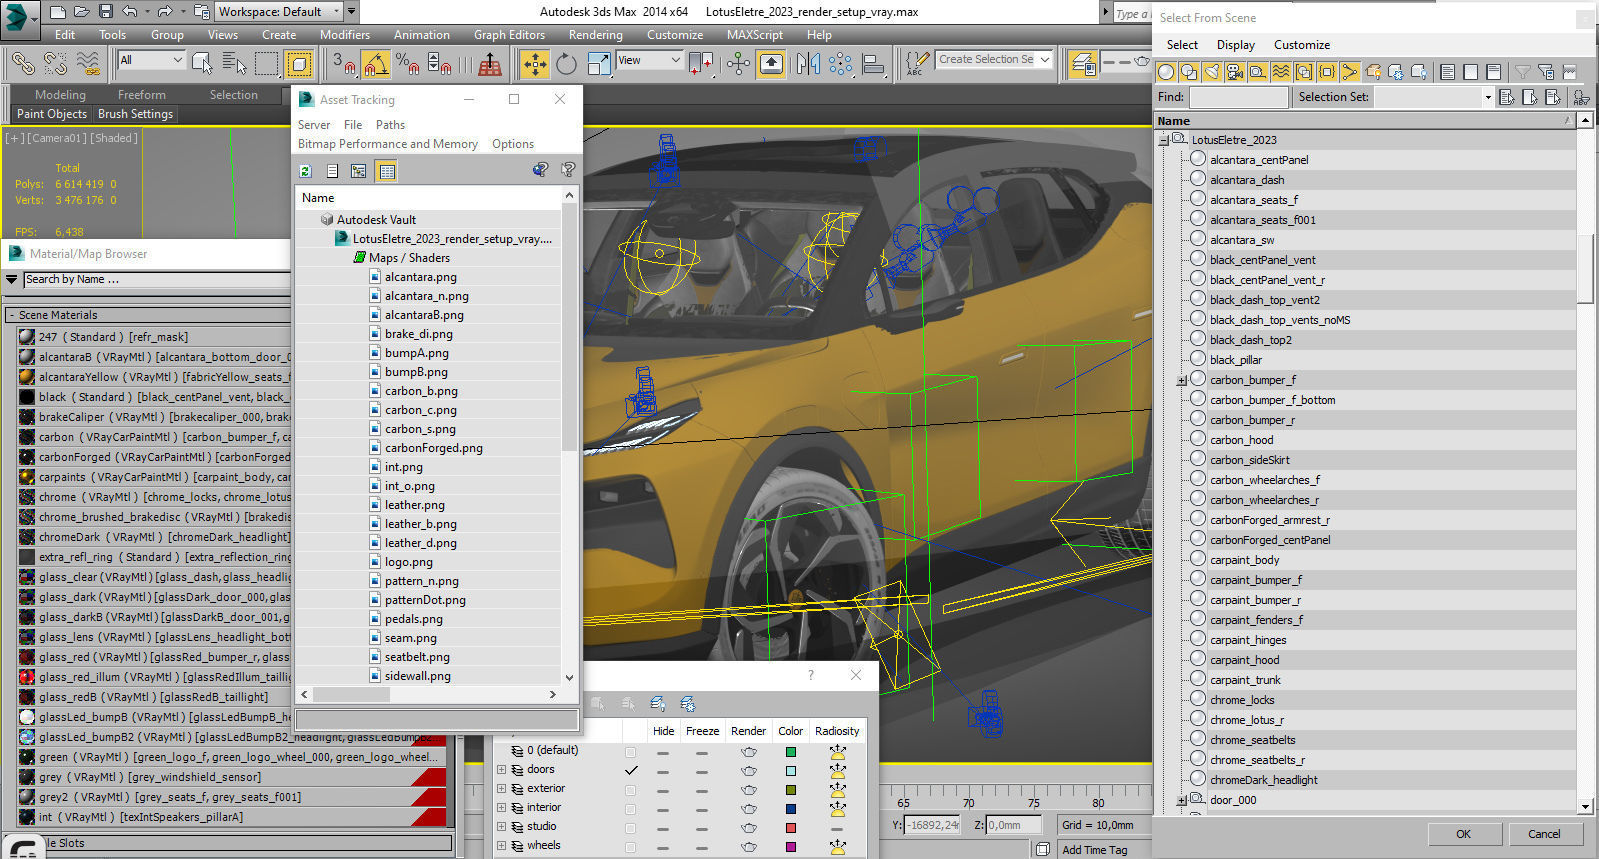Screen dimensions: 1599x859
Task: Toggle Display Cameras filter in Select From Scene
Action: tap(1234, 72)
